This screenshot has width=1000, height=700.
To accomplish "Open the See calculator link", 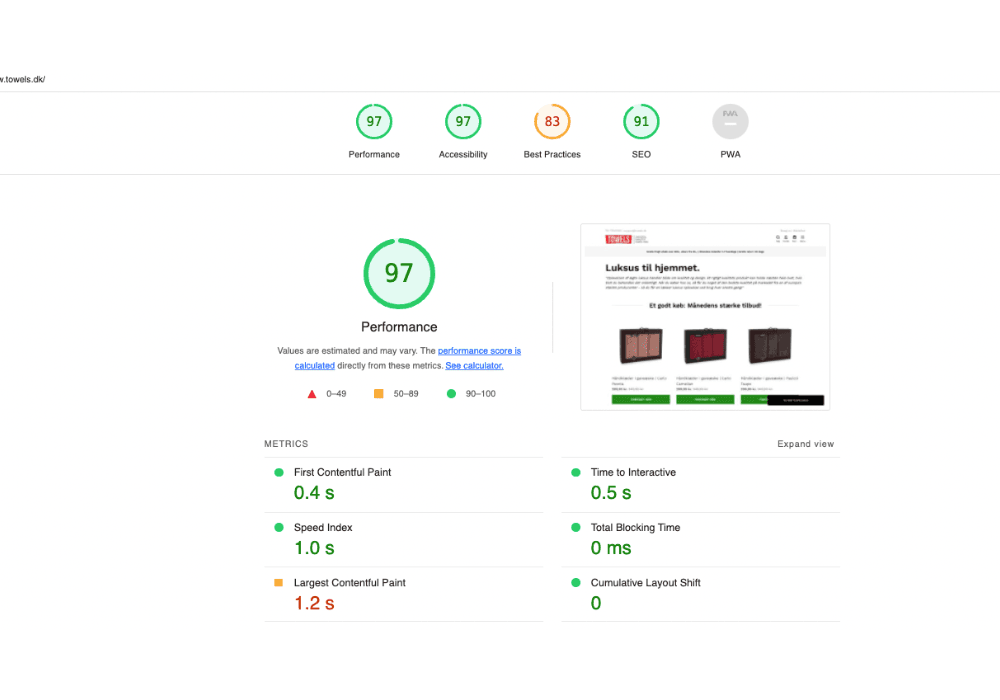I will coord(474,365).
